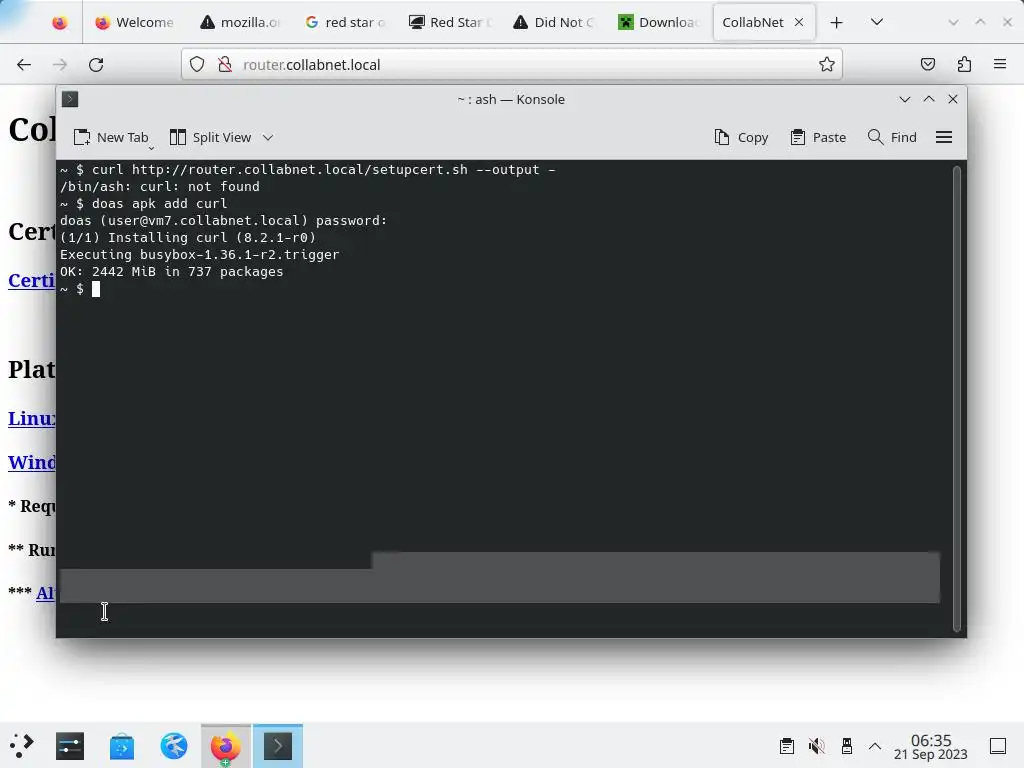The image size is (1024, 768).
Task: Click the Konsole window menu icon
Action: pyautogui.click(x=70, y=99)
